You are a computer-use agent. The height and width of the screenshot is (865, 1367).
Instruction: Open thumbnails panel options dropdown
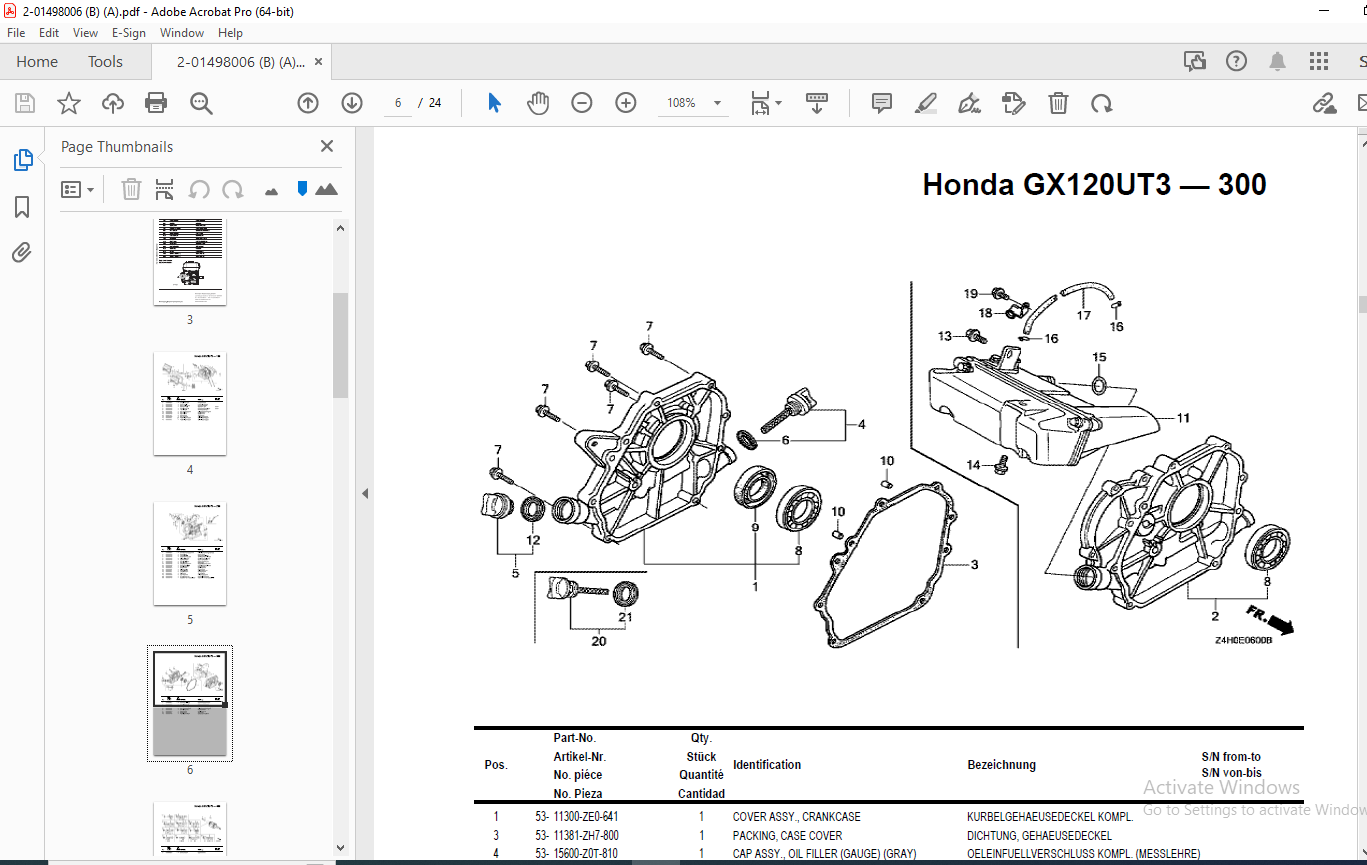pos(77,189)
